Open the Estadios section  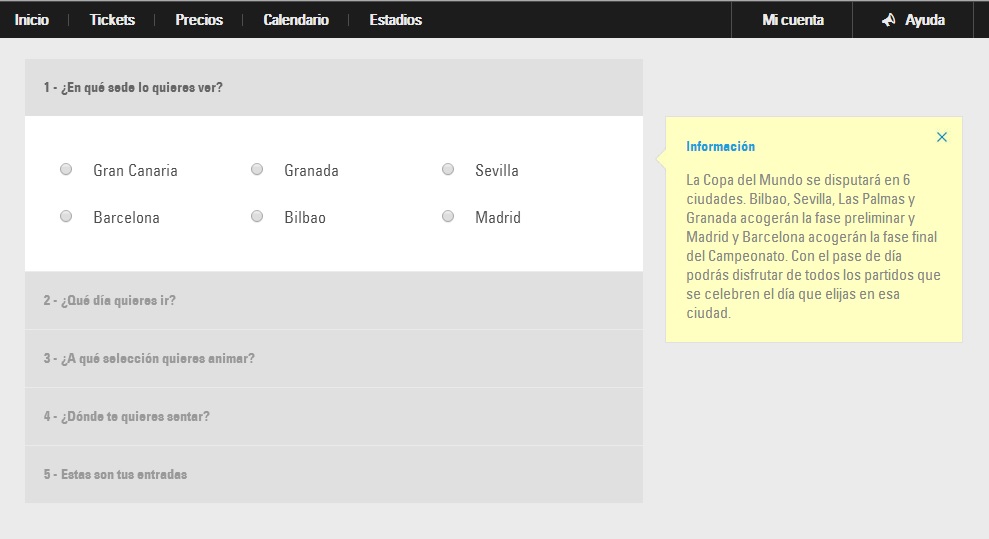395,20
